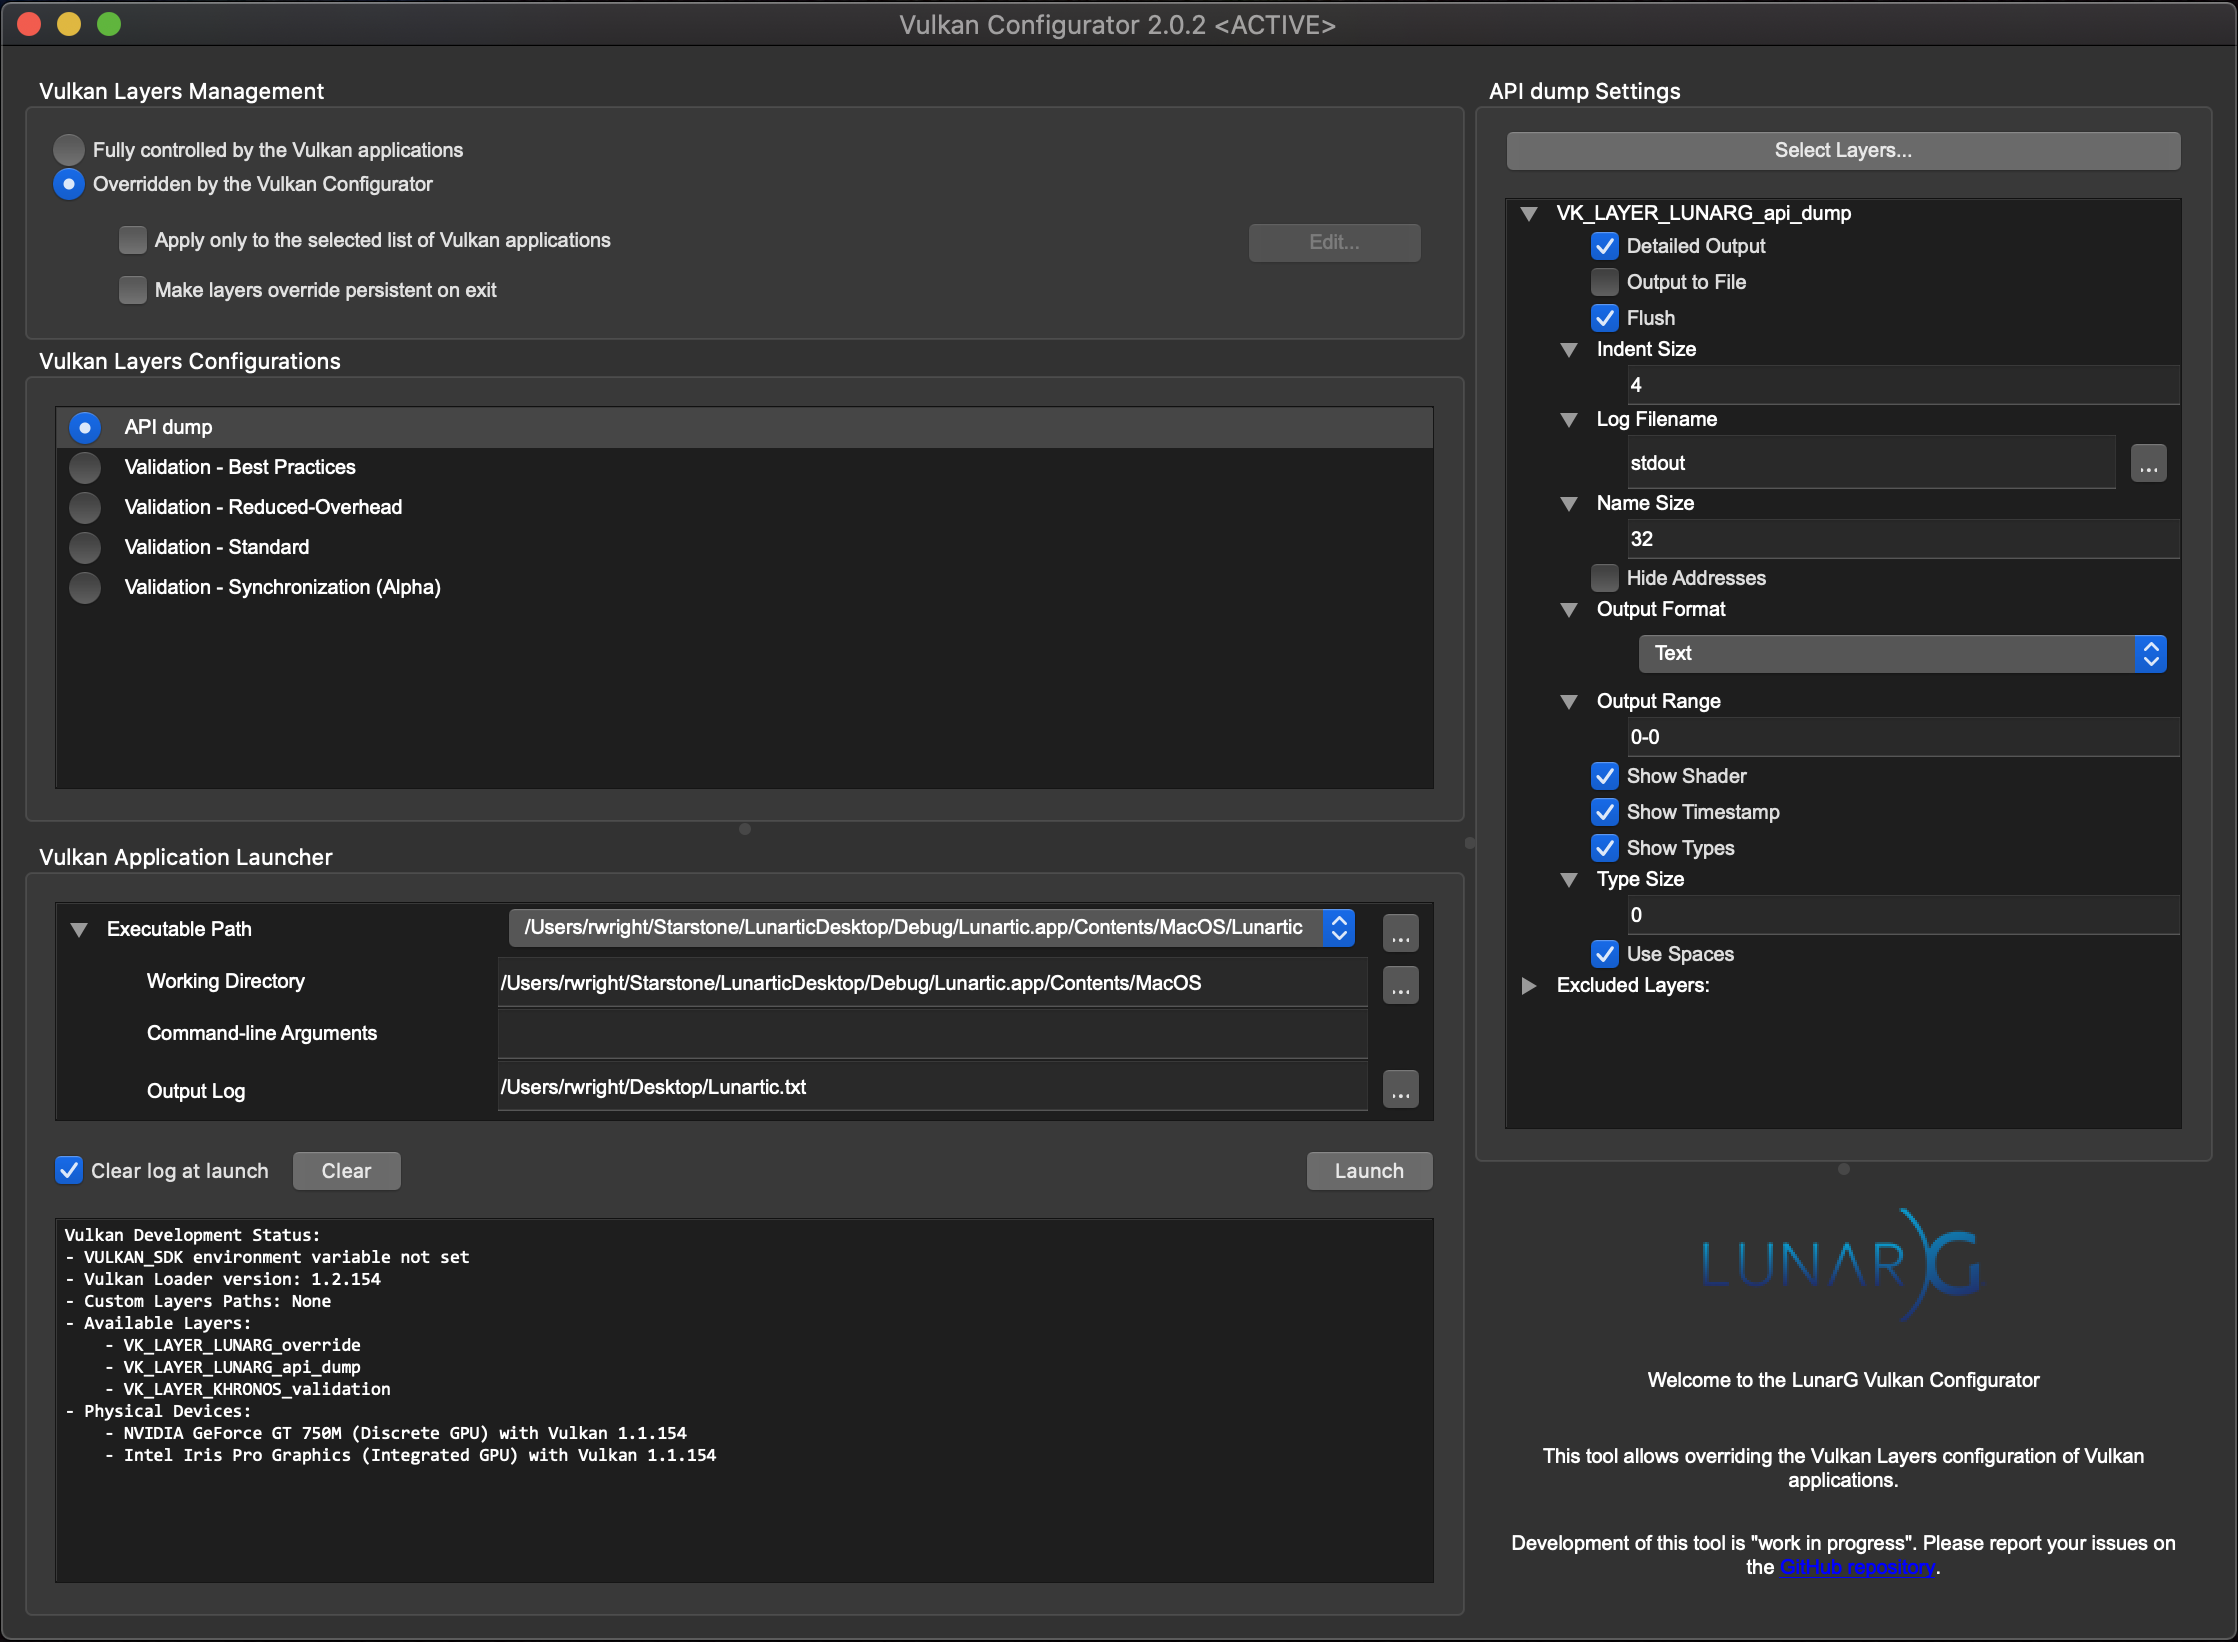Click browse button for Working Directory
2238x1642 pixels.
click(x=1400, y=985)
